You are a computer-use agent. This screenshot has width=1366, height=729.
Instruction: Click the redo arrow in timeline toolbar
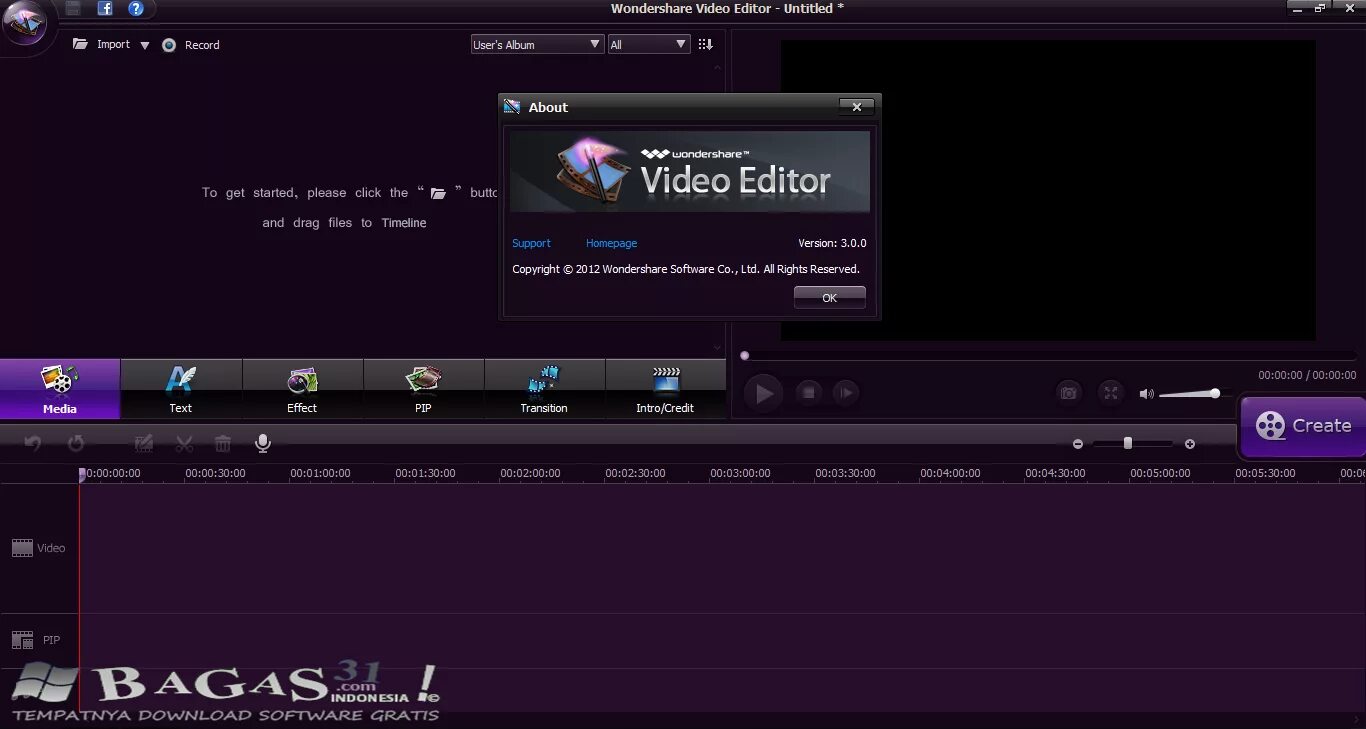coord(76,443)
